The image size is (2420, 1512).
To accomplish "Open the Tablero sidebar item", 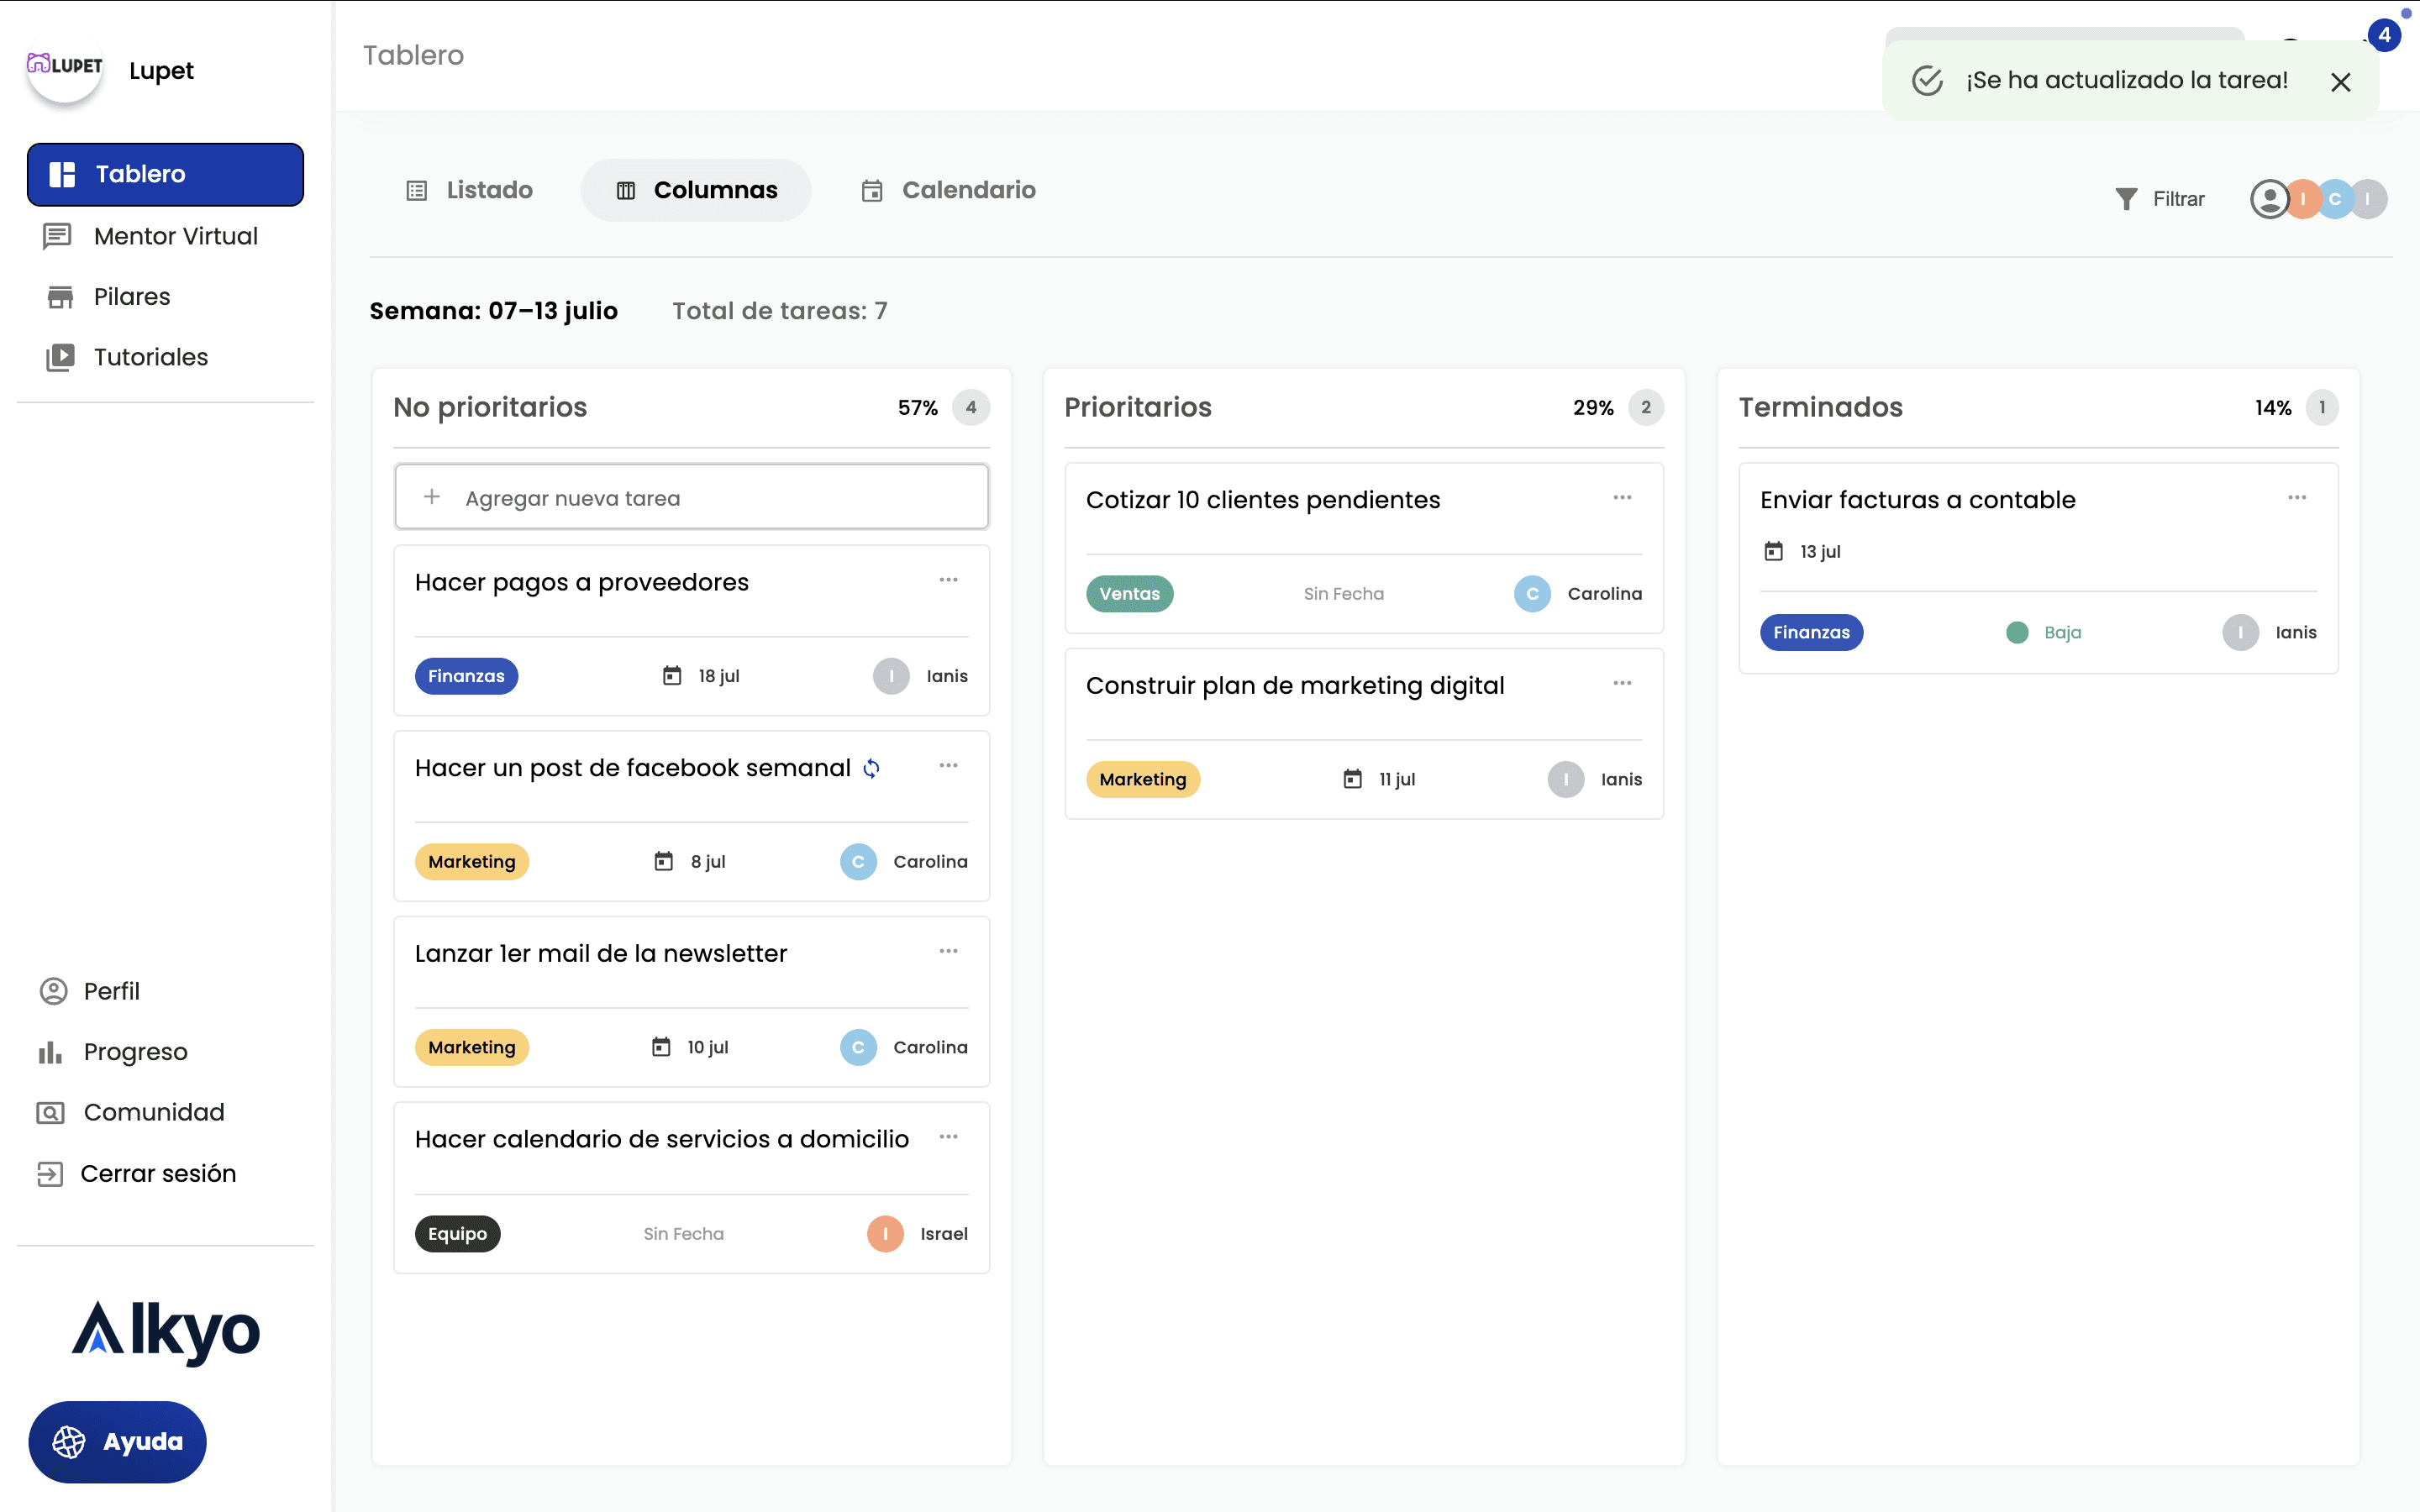I will (165, 174).
